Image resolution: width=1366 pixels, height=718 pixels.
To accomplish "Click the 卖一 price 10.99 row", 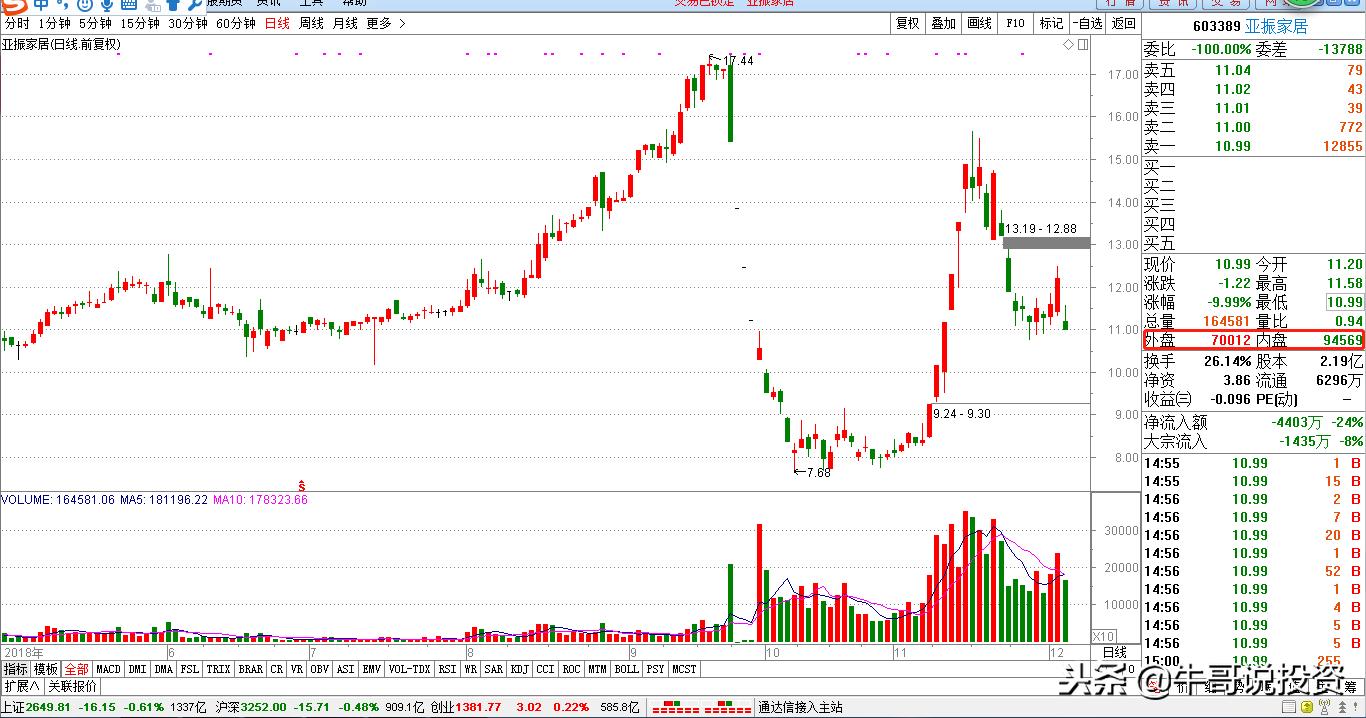I will click(x=1254, y=146).
